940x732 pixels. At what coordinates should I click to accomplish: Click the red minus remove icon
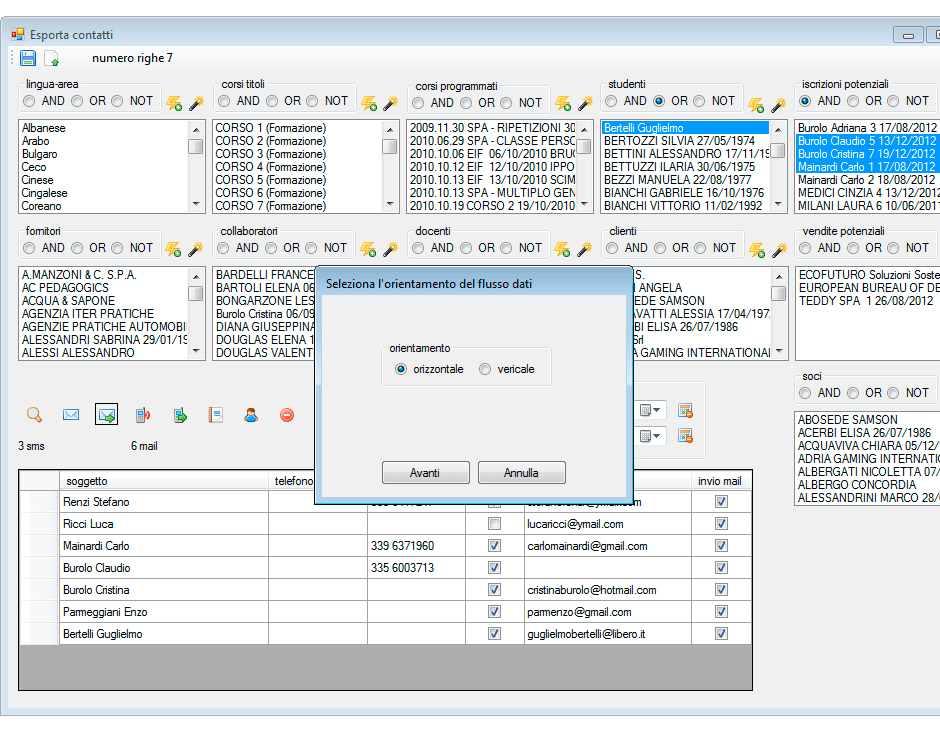[x=287, y=415]
